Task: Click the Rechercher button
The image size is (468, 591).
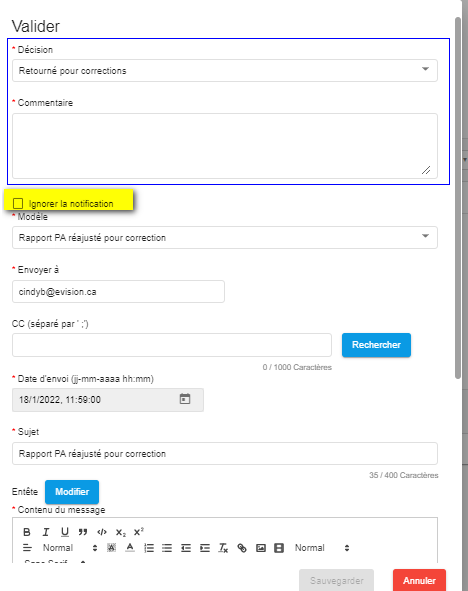Action: [x=376, y=345]
